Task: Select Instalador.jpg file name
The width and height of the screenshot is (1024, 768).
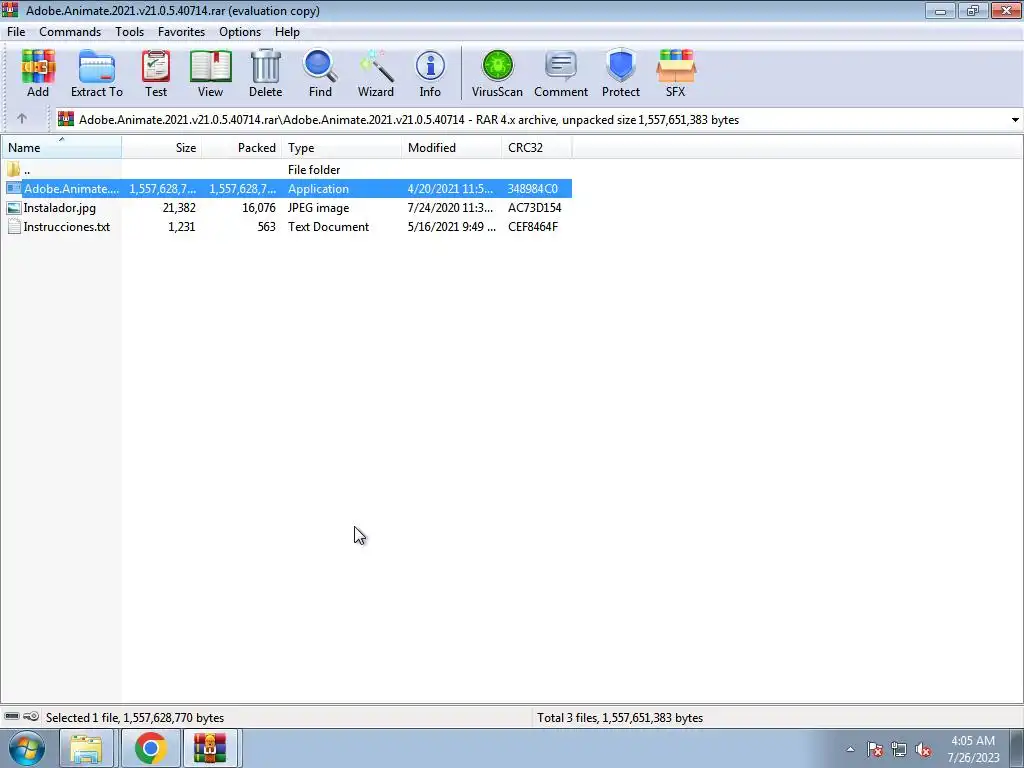Action: click(x=59, y=208)
